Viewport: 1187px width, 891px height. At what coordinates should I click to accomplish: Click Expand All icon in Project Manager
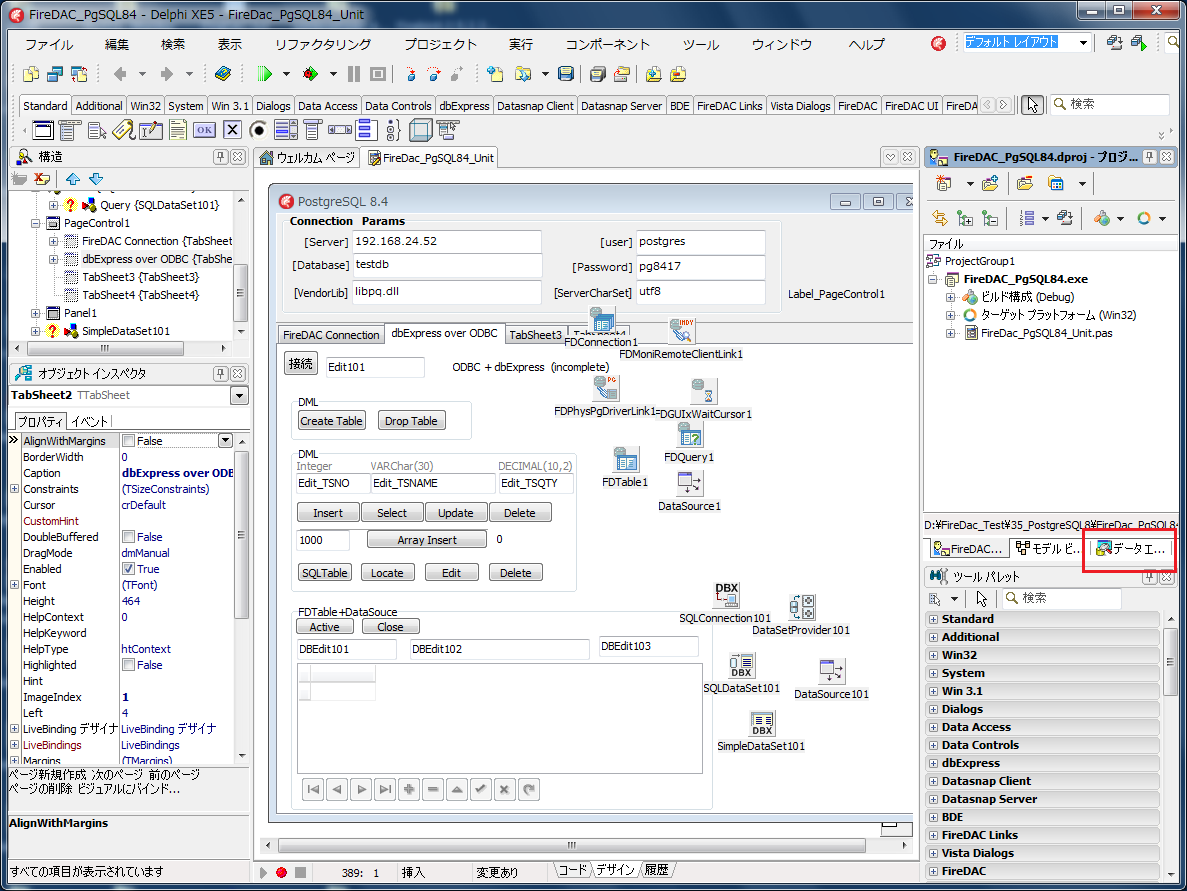[x=964, y=219]
